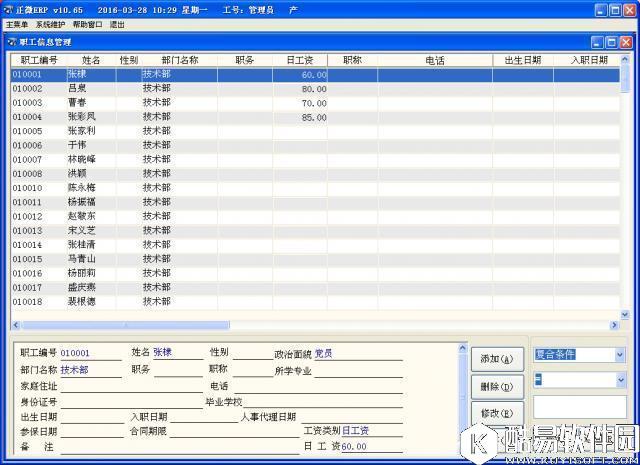Click the 姓名 column header

coord(91,60)
